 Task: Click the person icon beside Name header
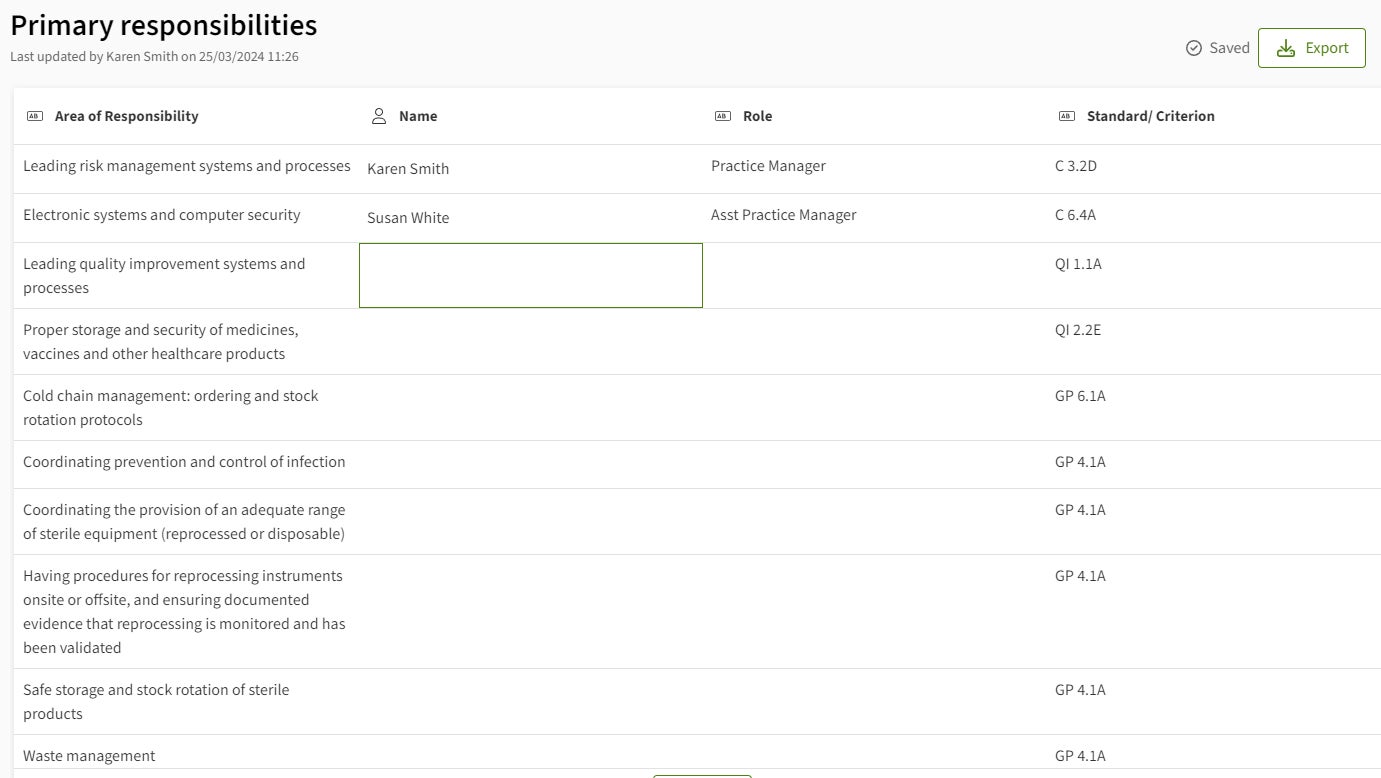pyautogui.click(x=378, y=116)
